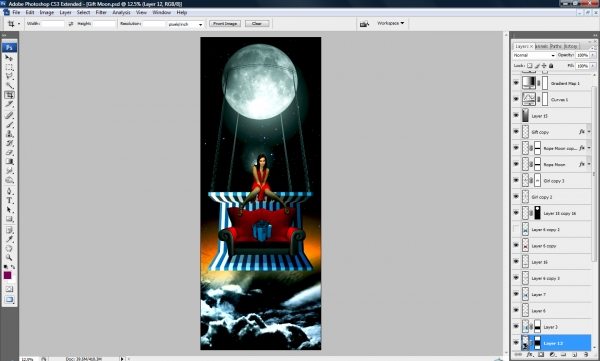Hide the Gift copy layer
This screenshot has height=361, width=600.
point(516,132)
